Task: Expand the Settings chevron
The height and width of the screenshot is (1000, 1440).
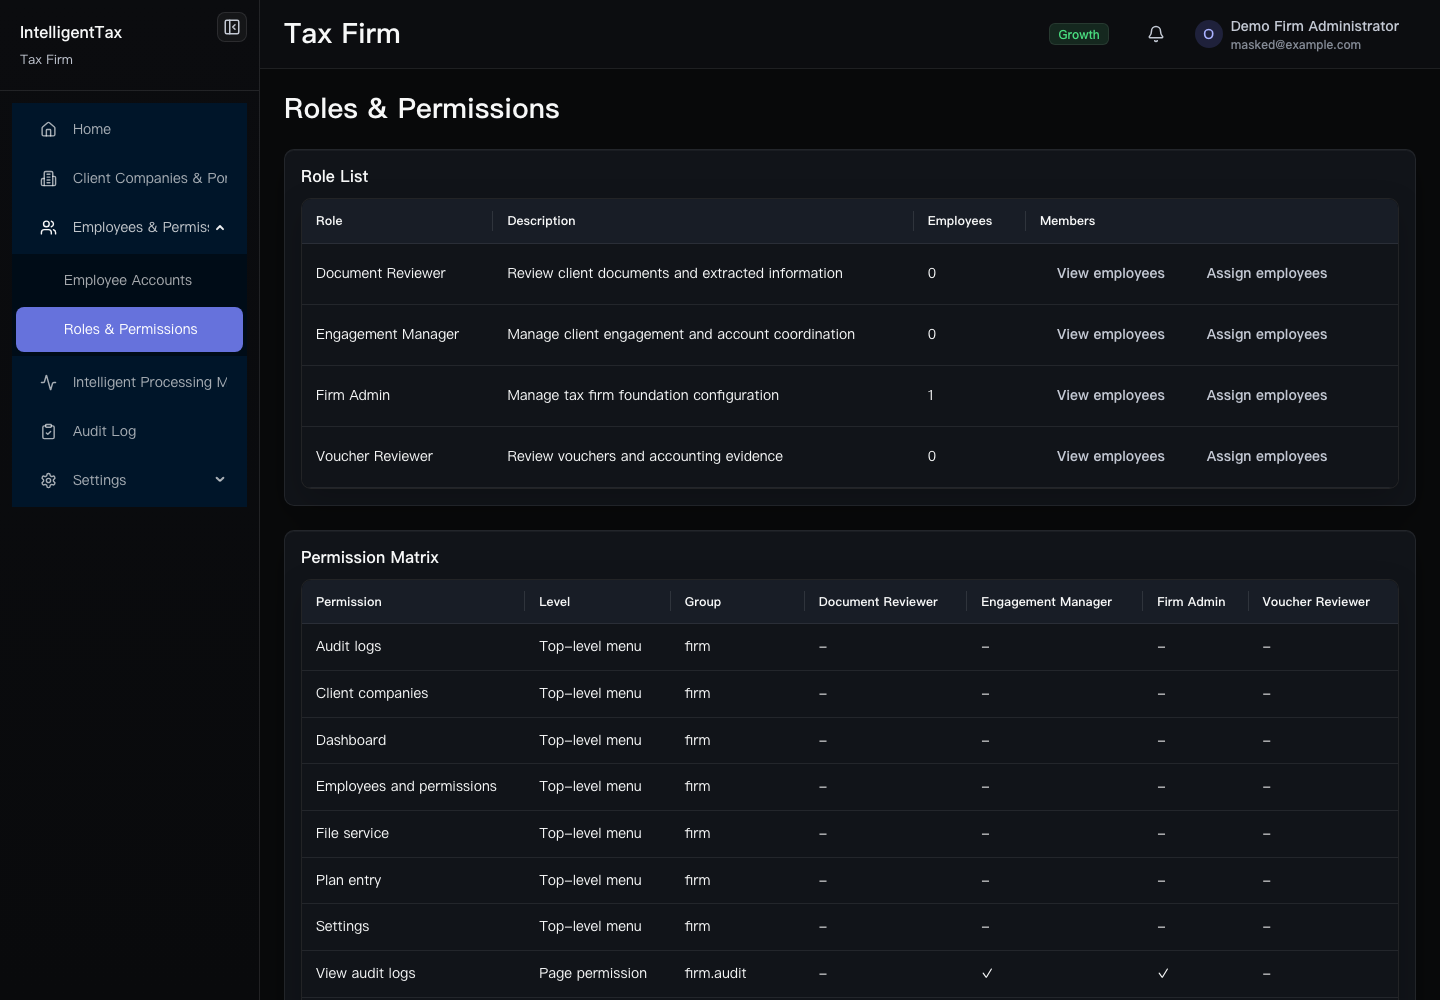Action: tap(220, 480)
